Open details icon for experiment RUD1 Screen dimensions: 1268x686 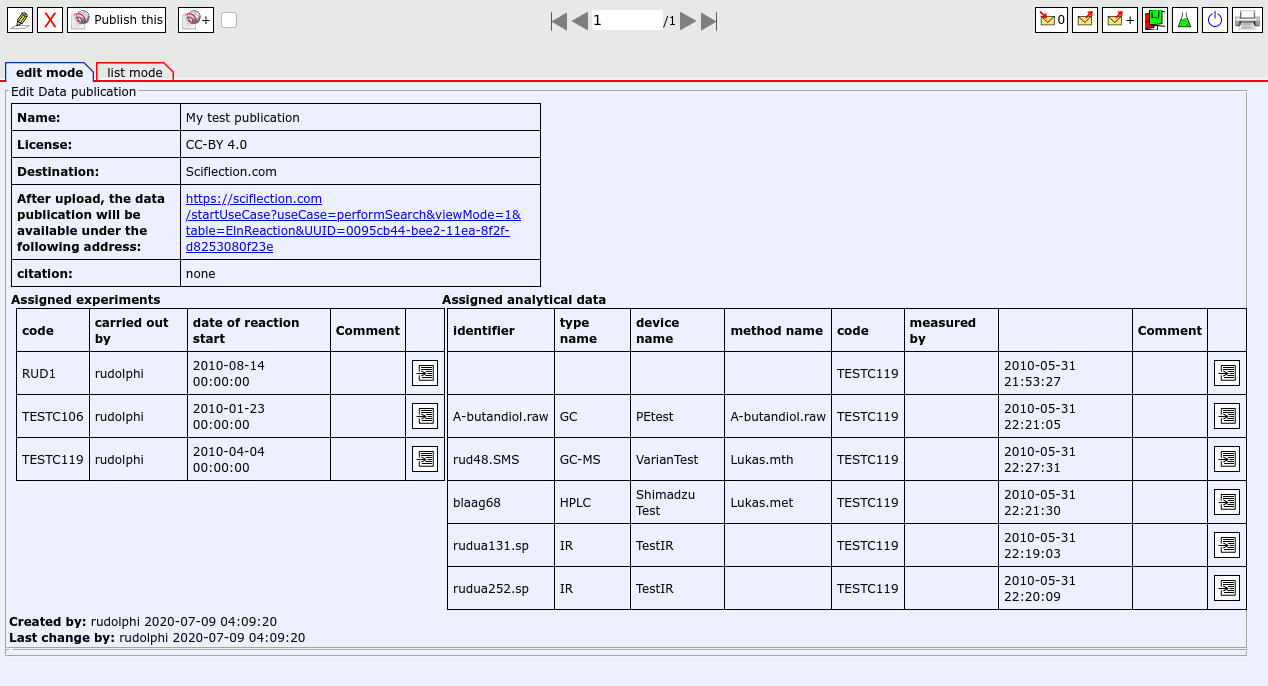(425, 373)
